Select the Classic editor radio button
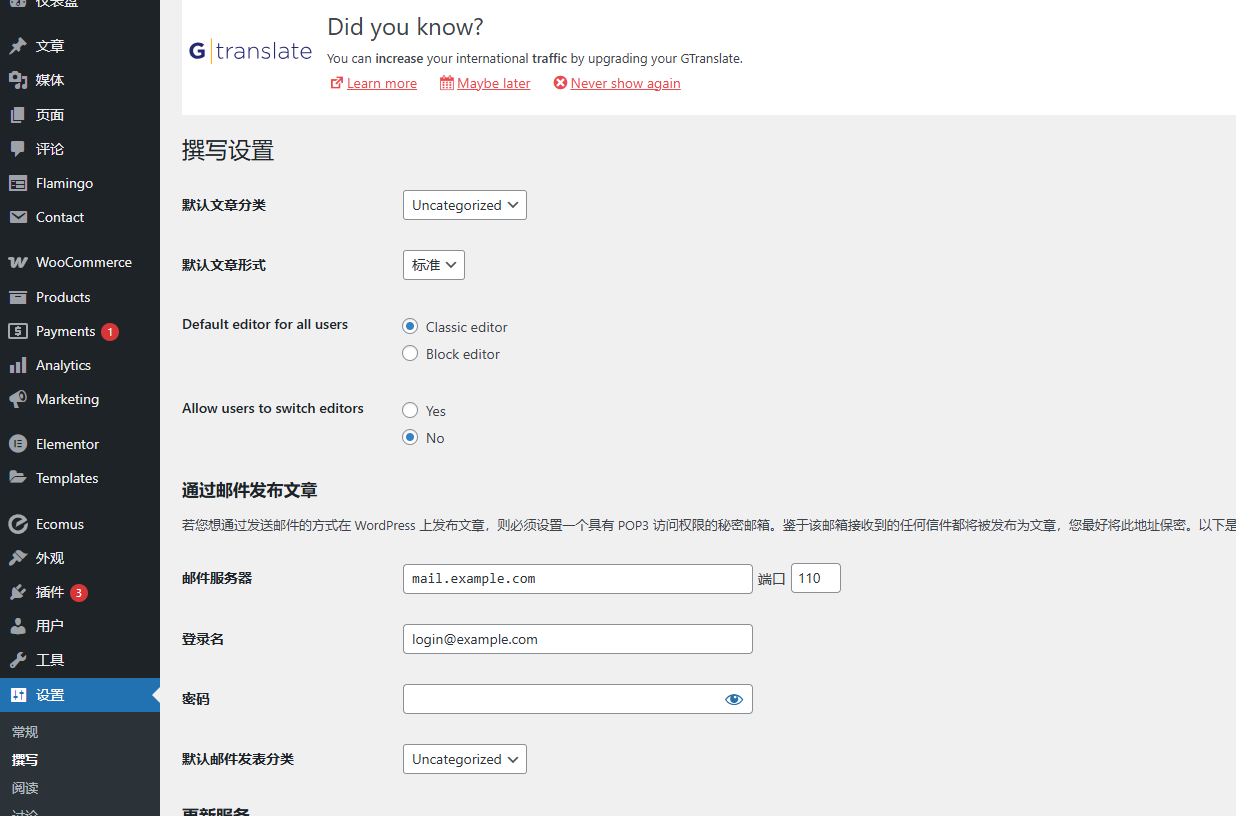Image resolution: width=1236 pixels, height=816 pixels. [410, 326]
